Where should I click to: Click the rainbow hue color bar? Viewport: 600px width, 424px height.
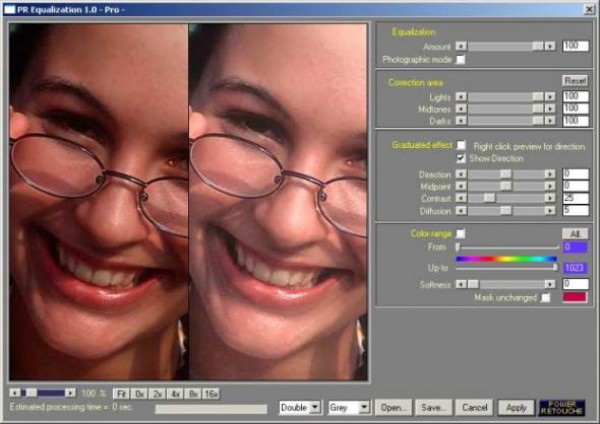click(x=506, y=258)
